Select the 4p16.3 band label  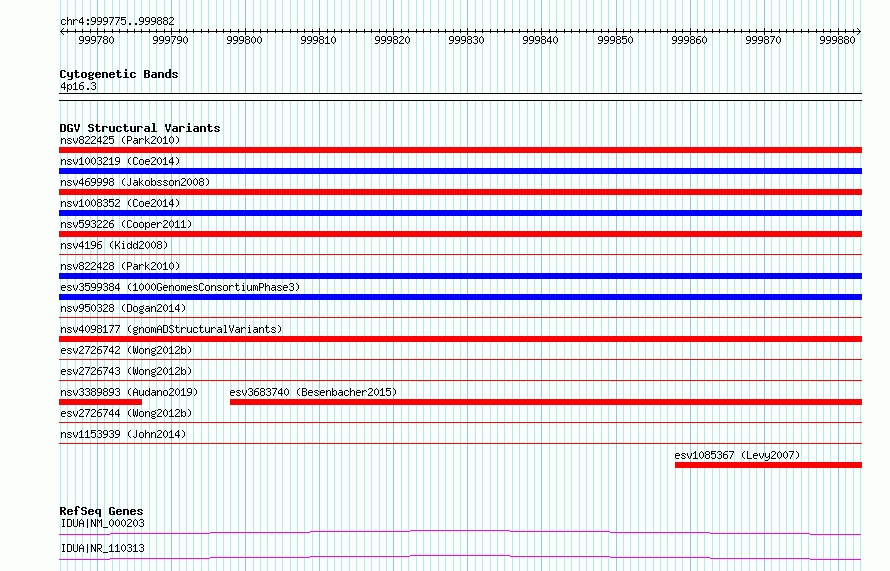(78, 86)
